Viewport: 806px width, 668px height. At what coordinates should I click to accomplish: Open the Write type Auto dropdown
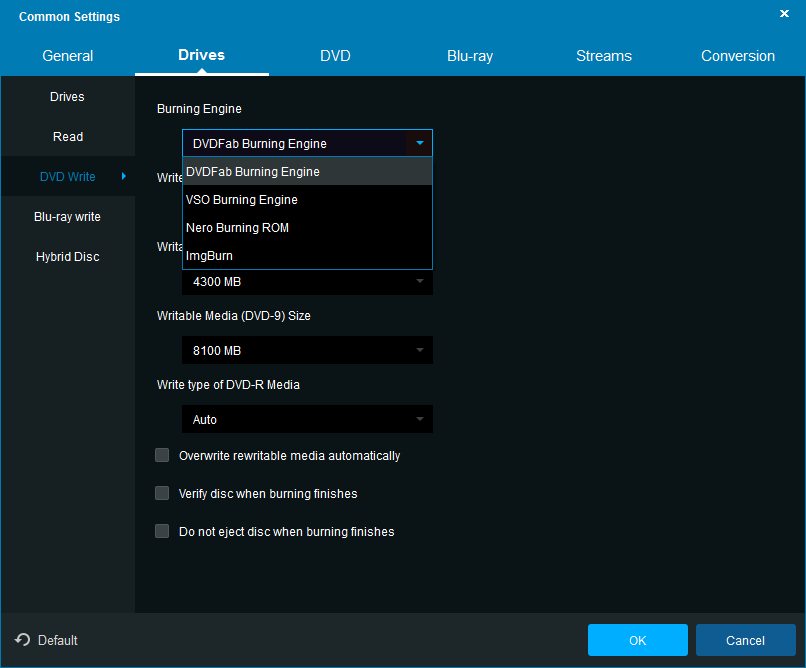pos(307,419)
